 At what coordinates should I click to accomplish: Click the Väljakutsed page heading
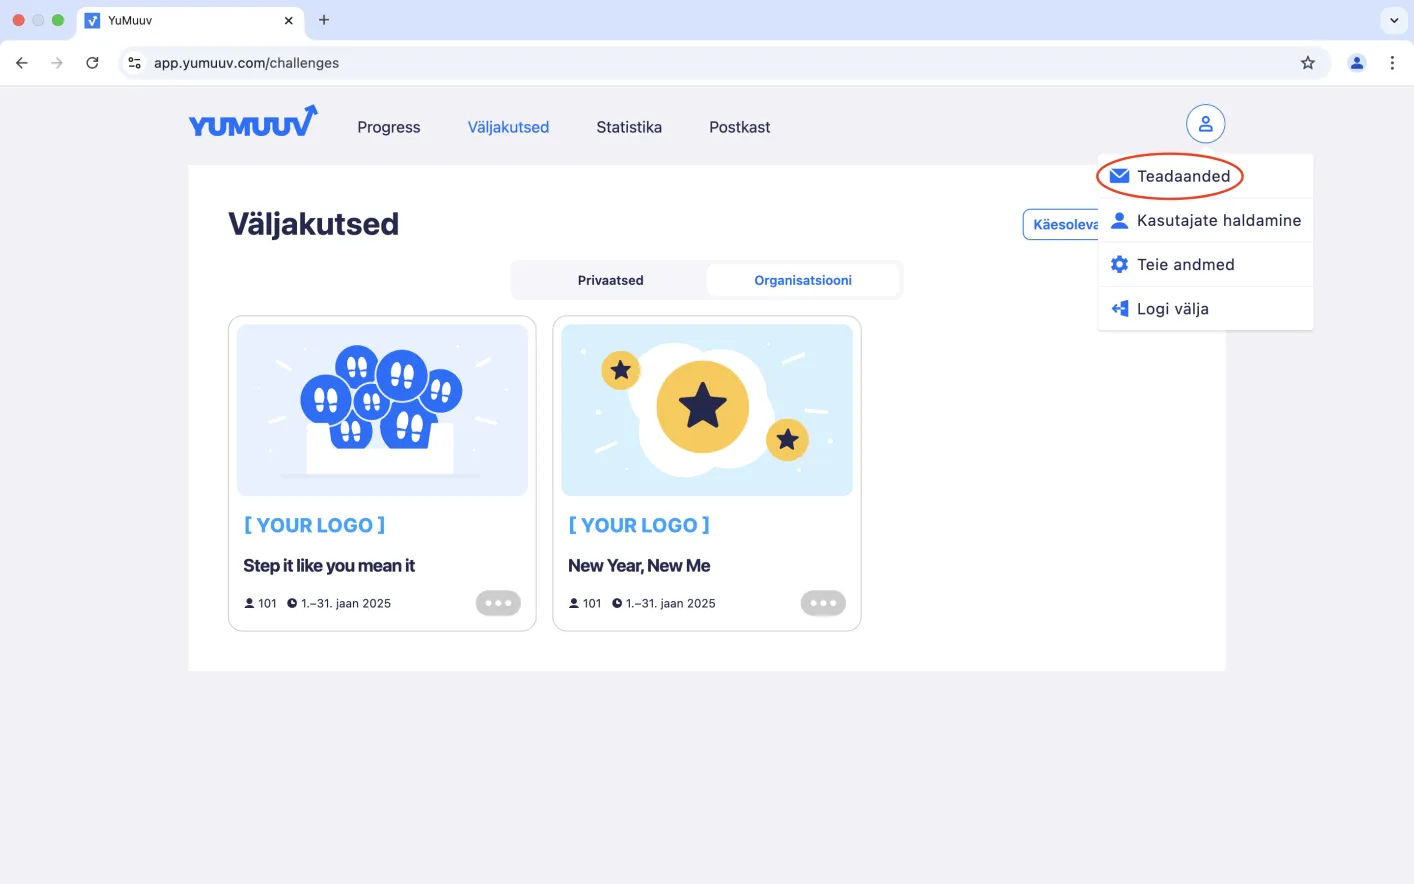point(313,224)
